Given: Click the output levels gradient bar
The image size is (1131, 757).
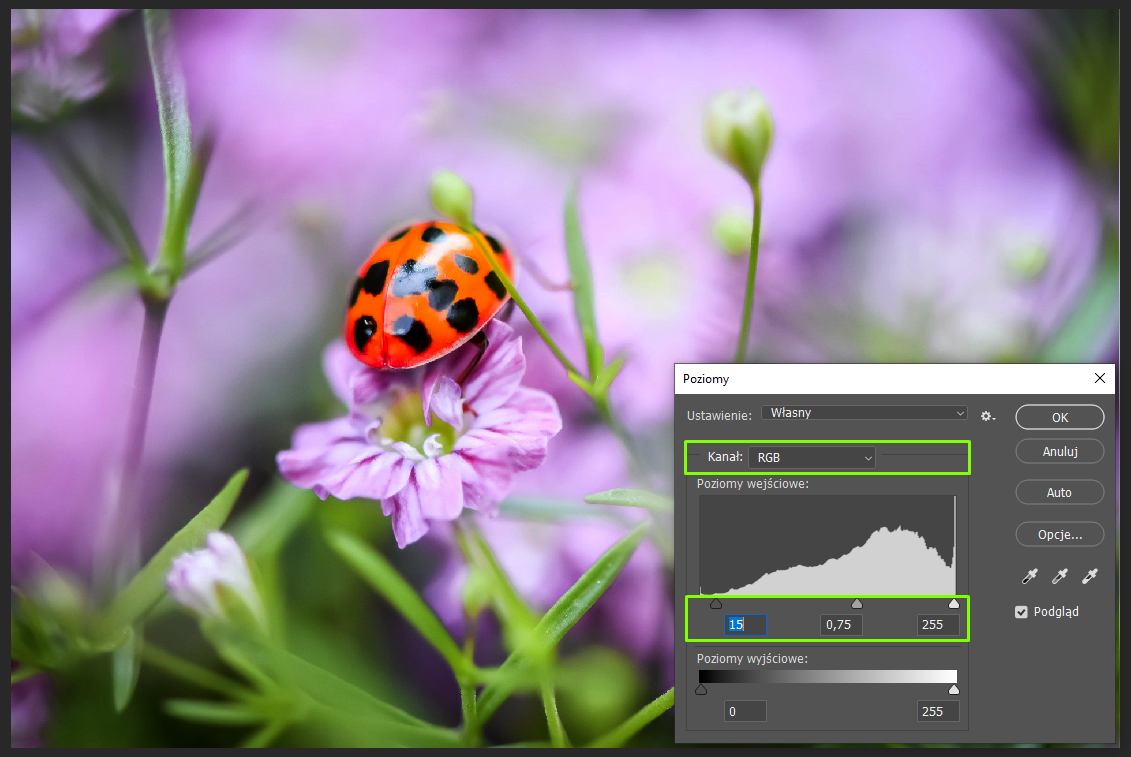Looking at the screenshot, I should pos(827,677).
